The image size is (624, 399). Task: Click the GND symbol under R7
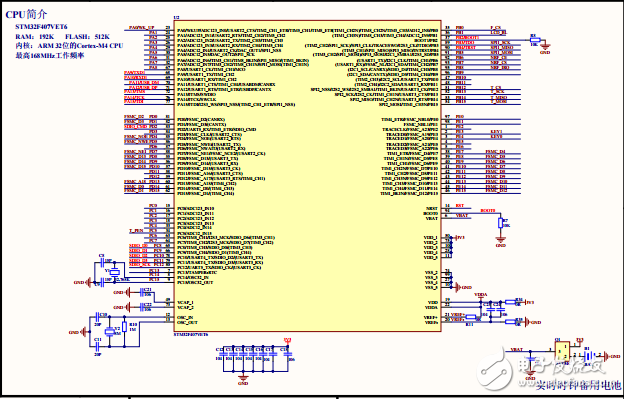(501, 241)
